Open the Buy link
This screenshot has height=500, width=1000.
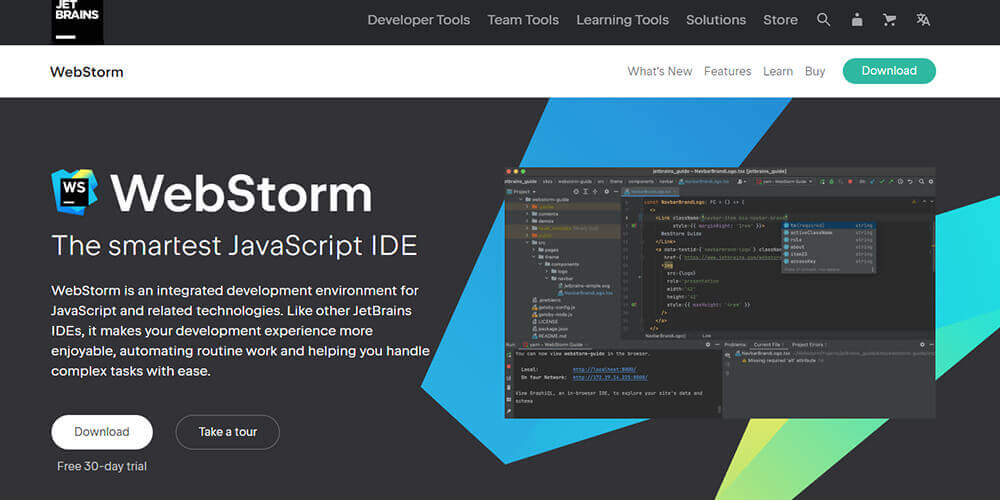[x=815, y=71]
